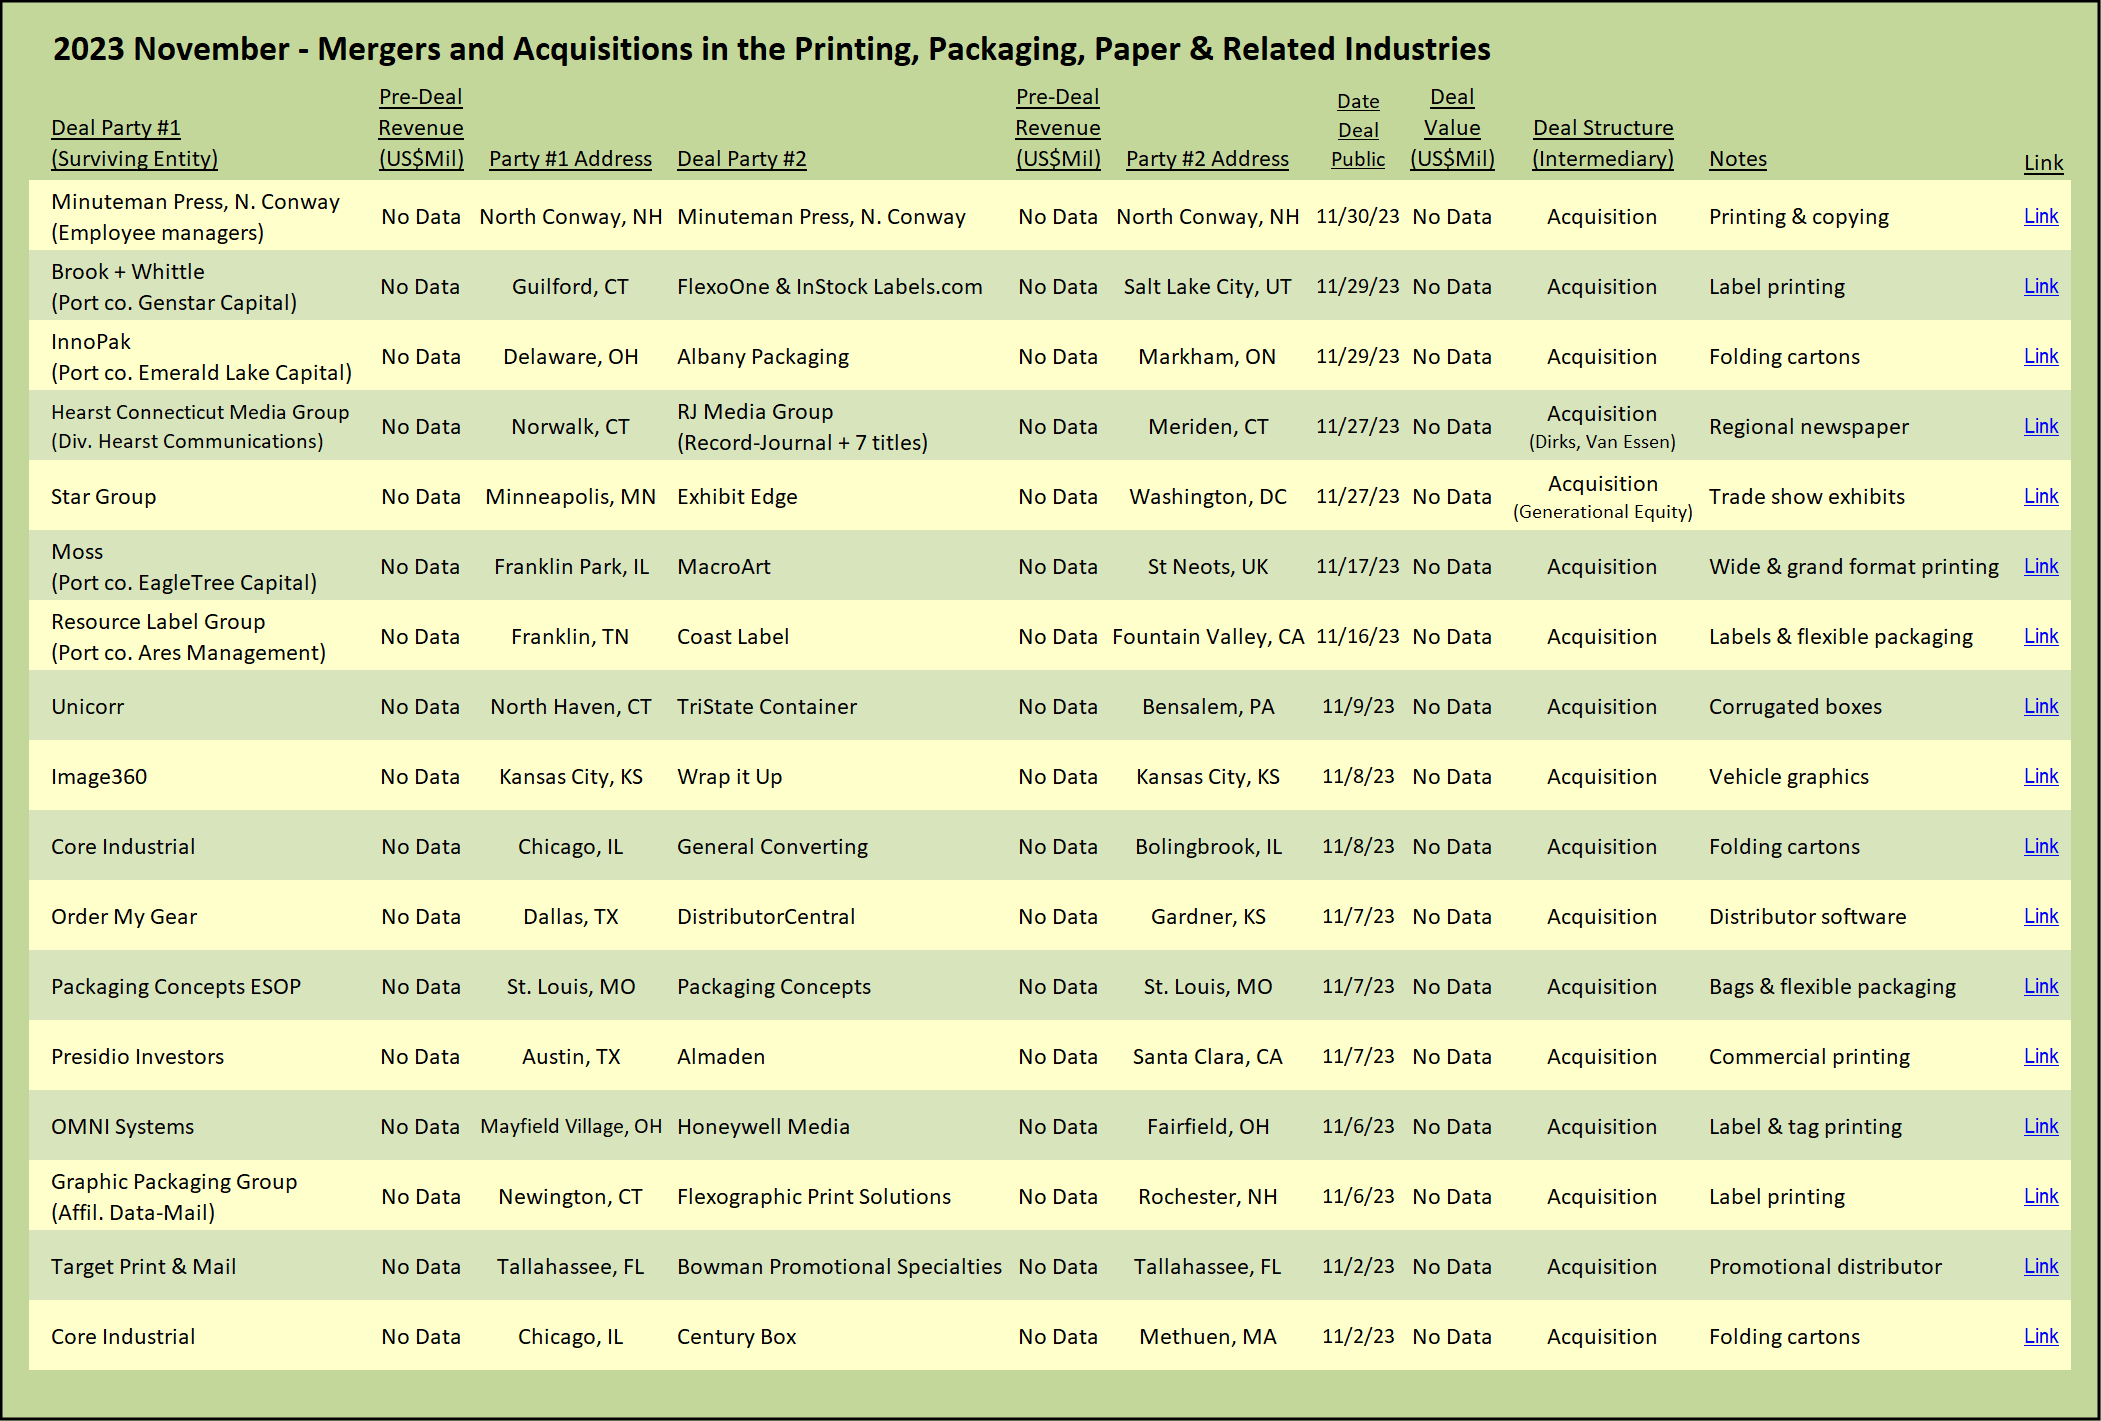This screenshot has height=1421, width=2101.
Task: Select the 'Century Box' cell
Action: point(736,1337)
